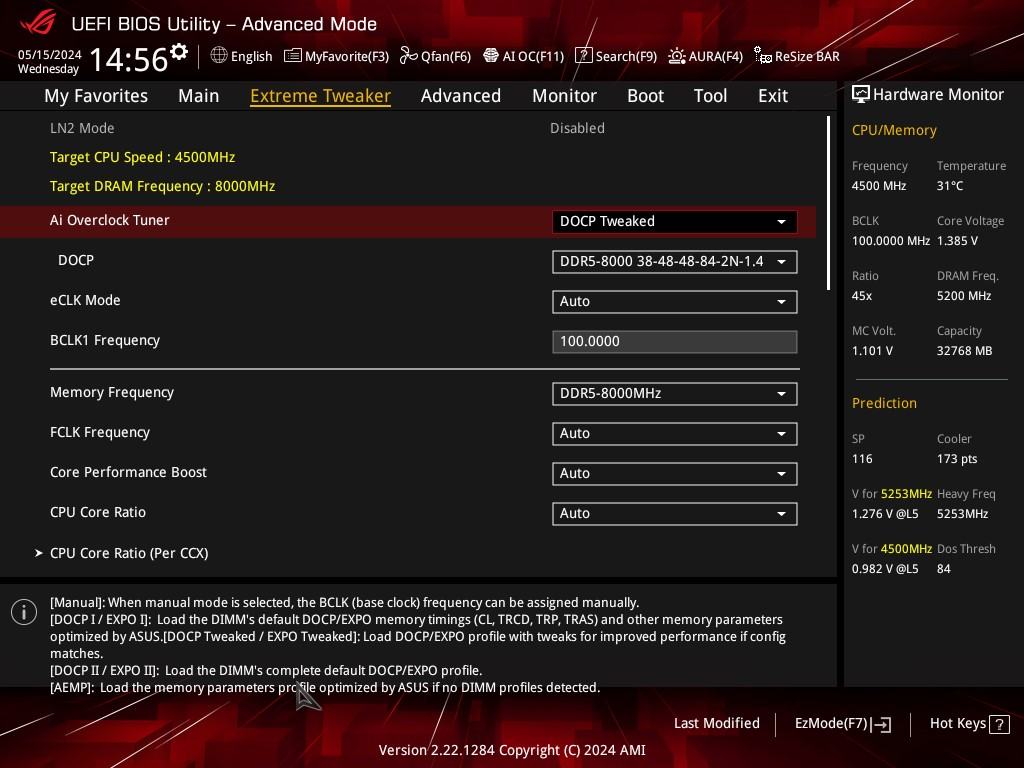This screenshot has height=768, width=1024.
Task: Click the 1.385 V core voltage value
Action: (957, 241)
